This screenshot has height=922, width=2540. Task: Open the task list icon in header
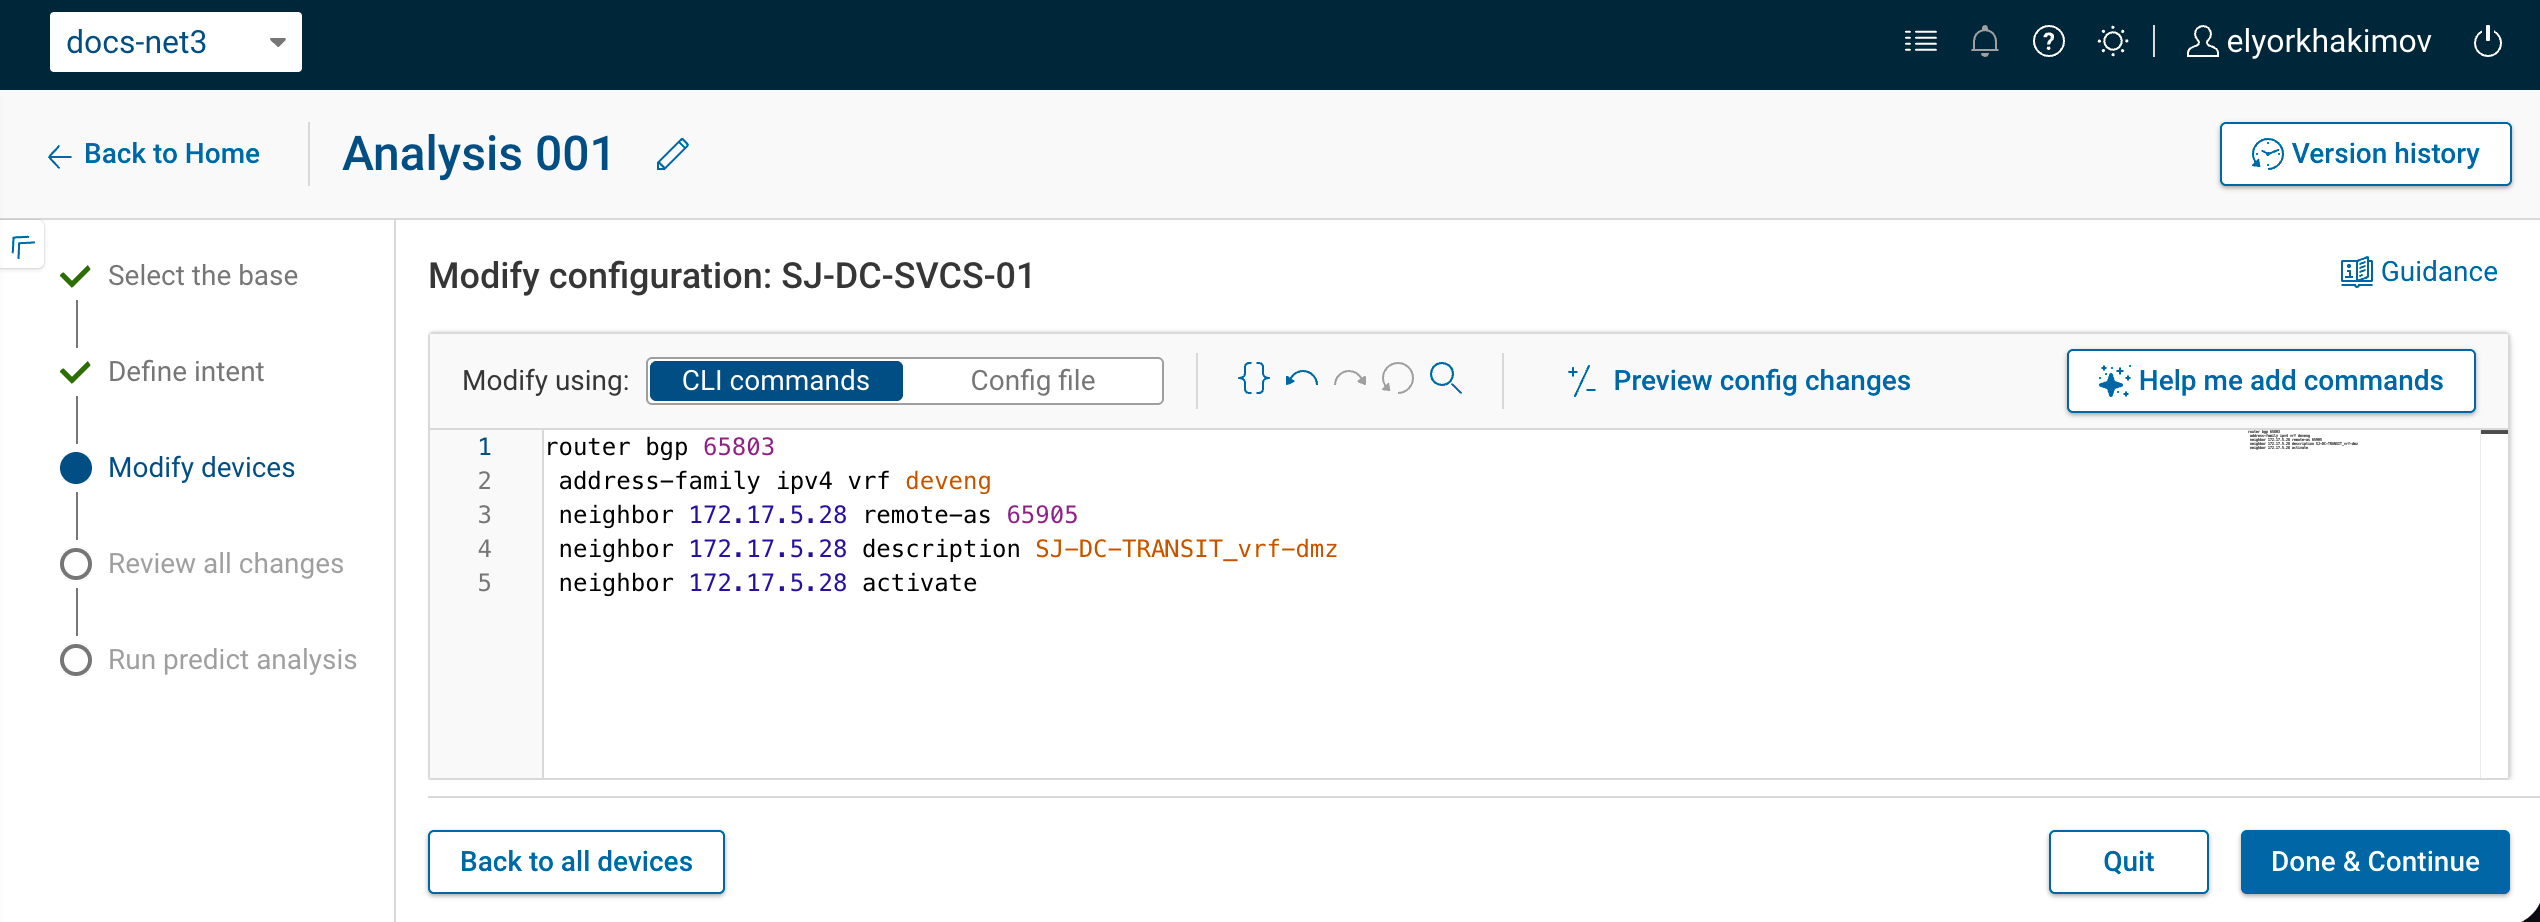coord(1920,42)
